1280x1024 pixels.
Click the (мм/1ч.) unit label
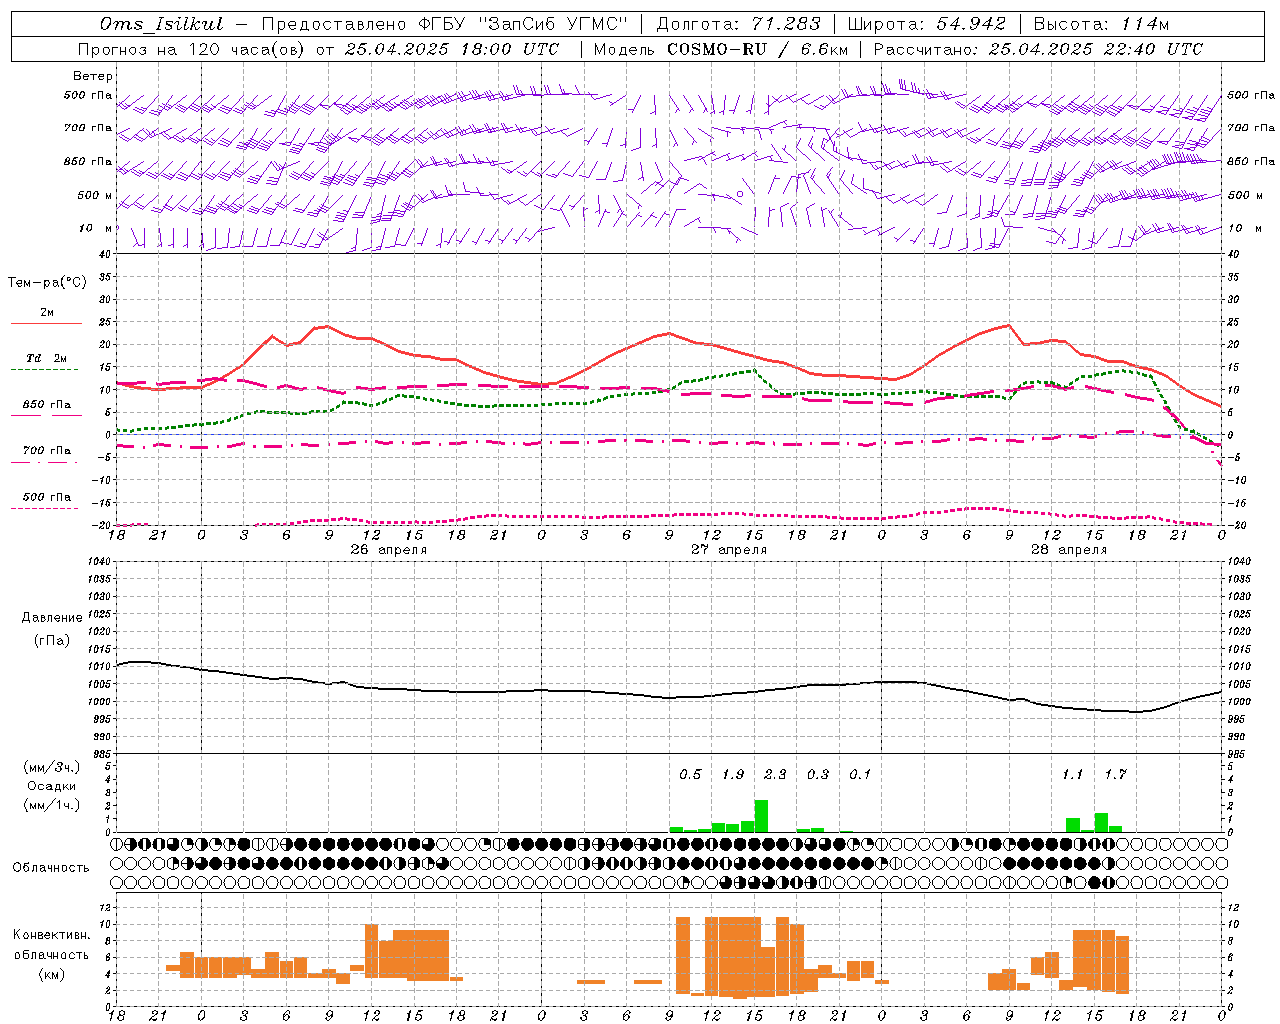[51, 805]
